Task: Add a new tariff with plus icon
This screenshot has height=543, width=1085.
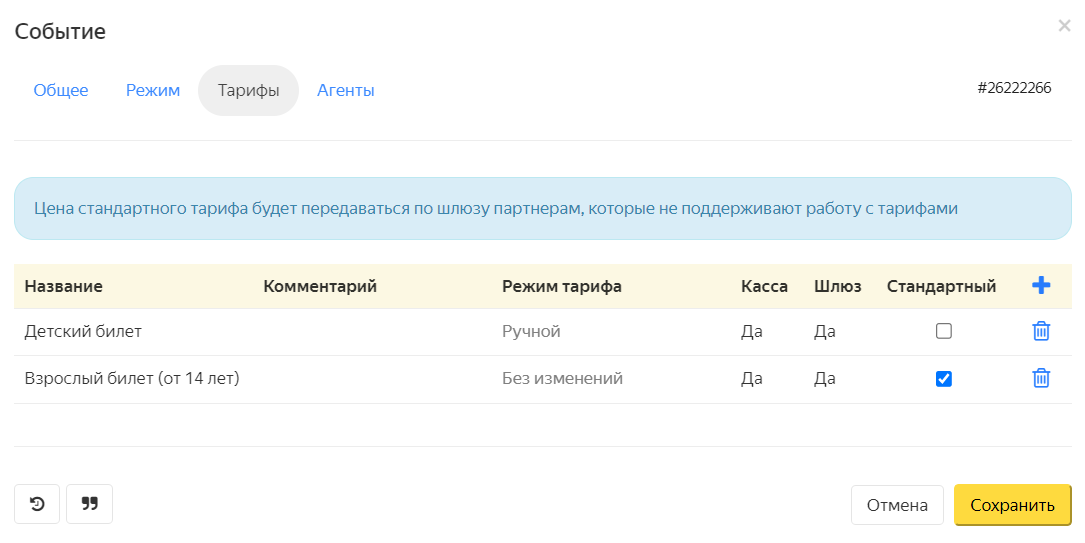Action: coord(1041,285)
